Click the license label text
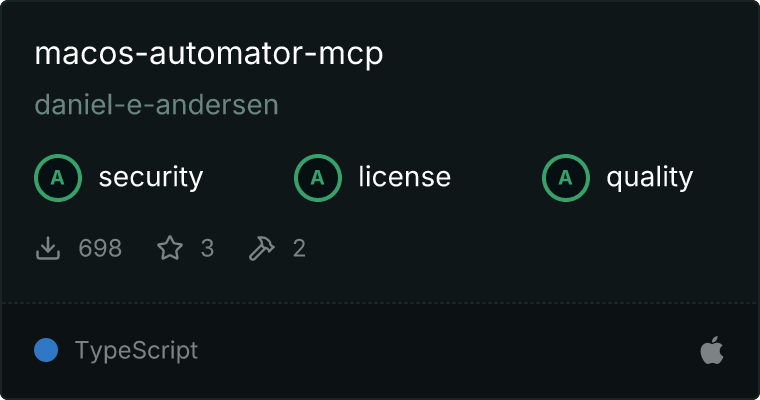Image resolution: width=760 pixels, height=400 pixels. coord(405,176)
